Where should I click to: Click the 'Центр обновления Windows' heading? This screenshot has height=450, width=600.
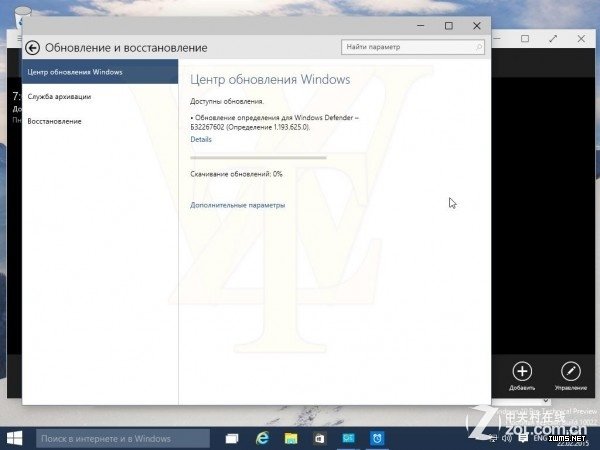tap(270, 79)
